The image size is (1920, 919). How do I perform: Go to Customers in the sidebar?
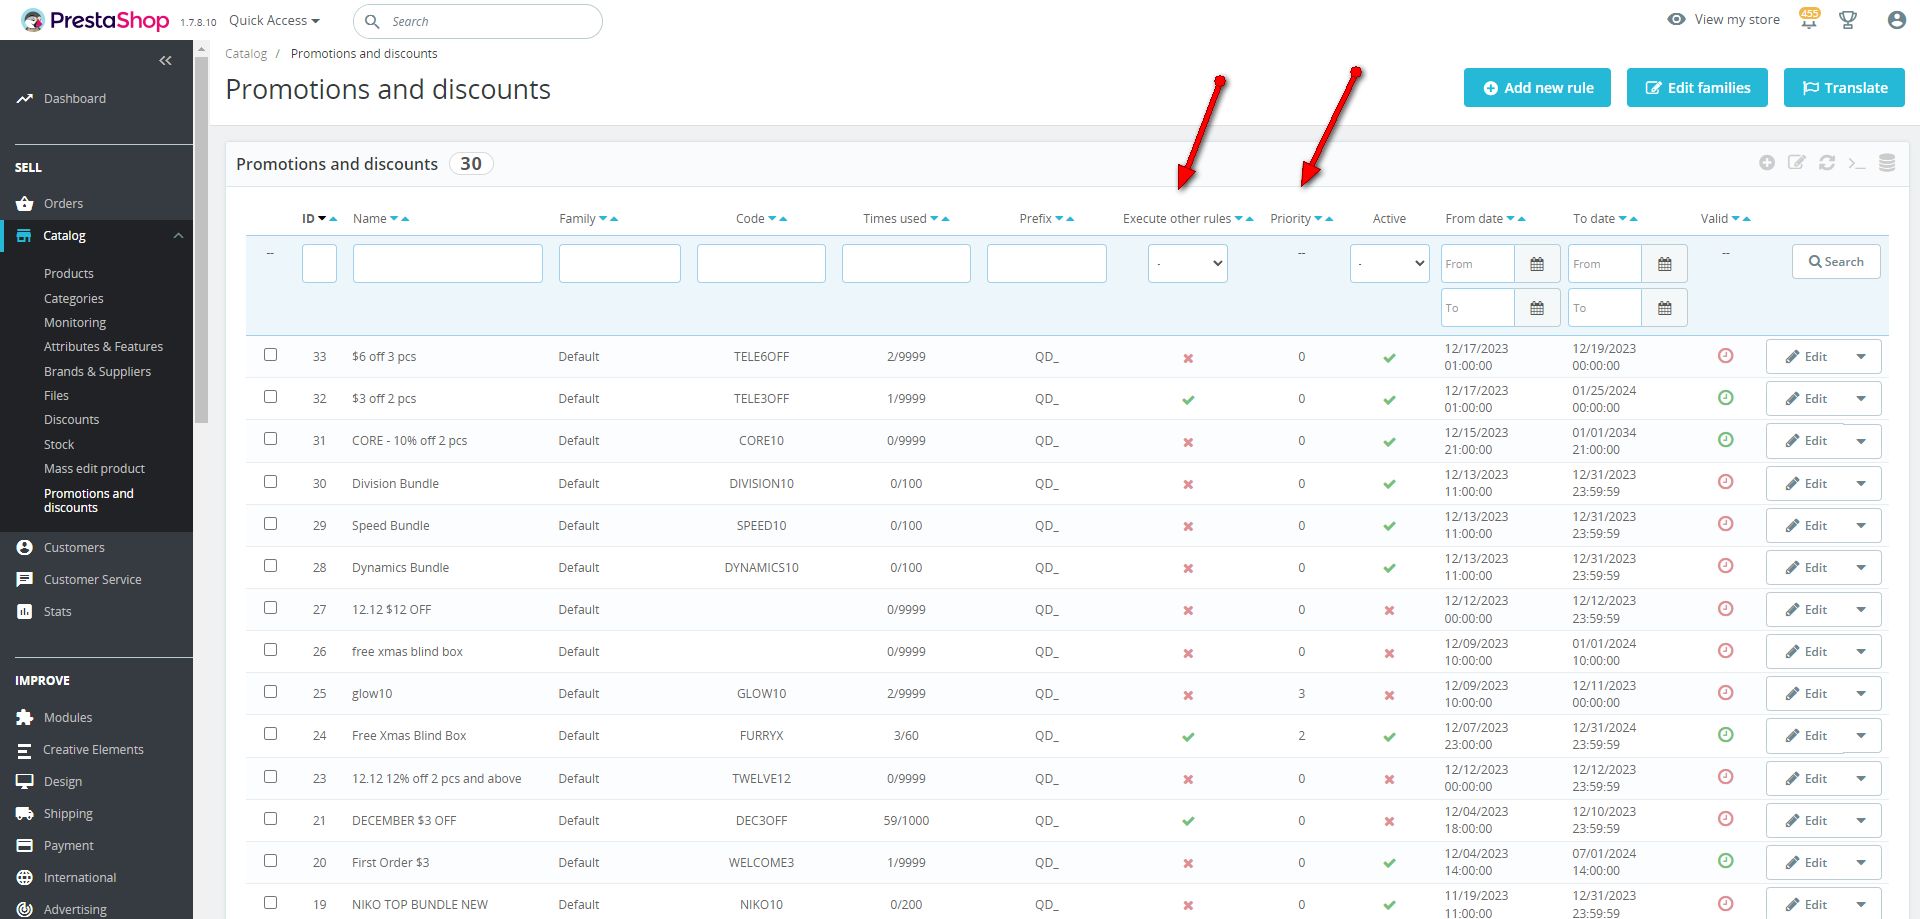(74, 548)
